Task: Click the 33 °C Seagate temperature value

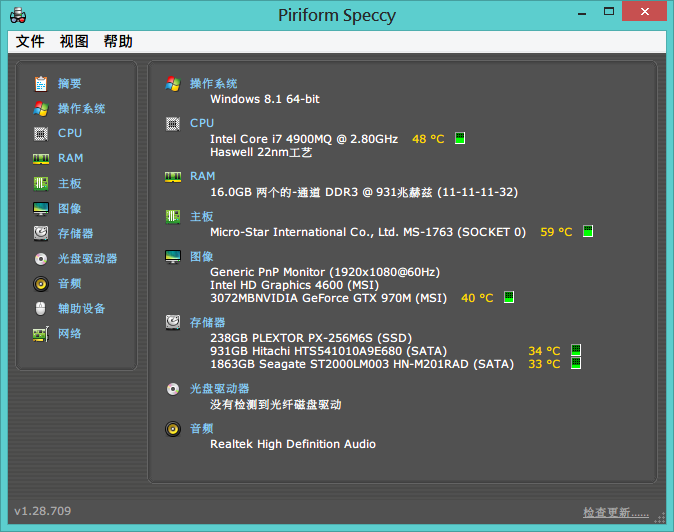Action: coord(544,364)
